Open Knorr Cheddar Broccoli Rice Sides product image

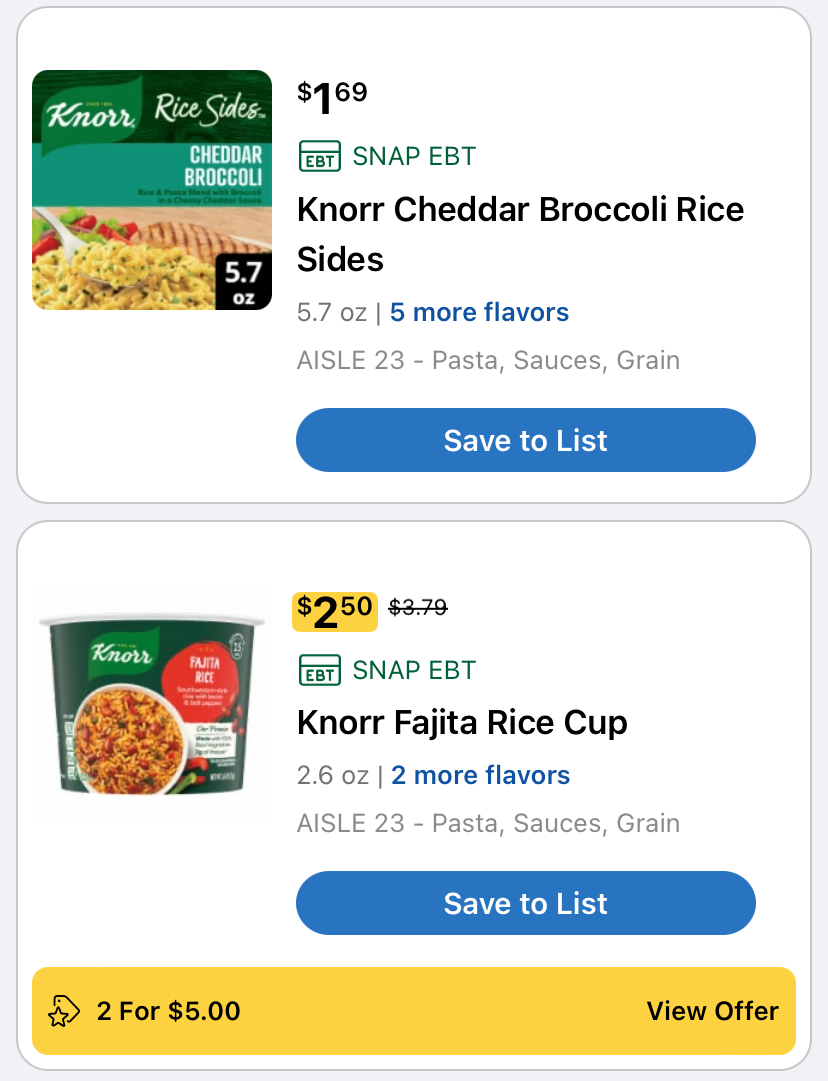click(x=152, y=190)
